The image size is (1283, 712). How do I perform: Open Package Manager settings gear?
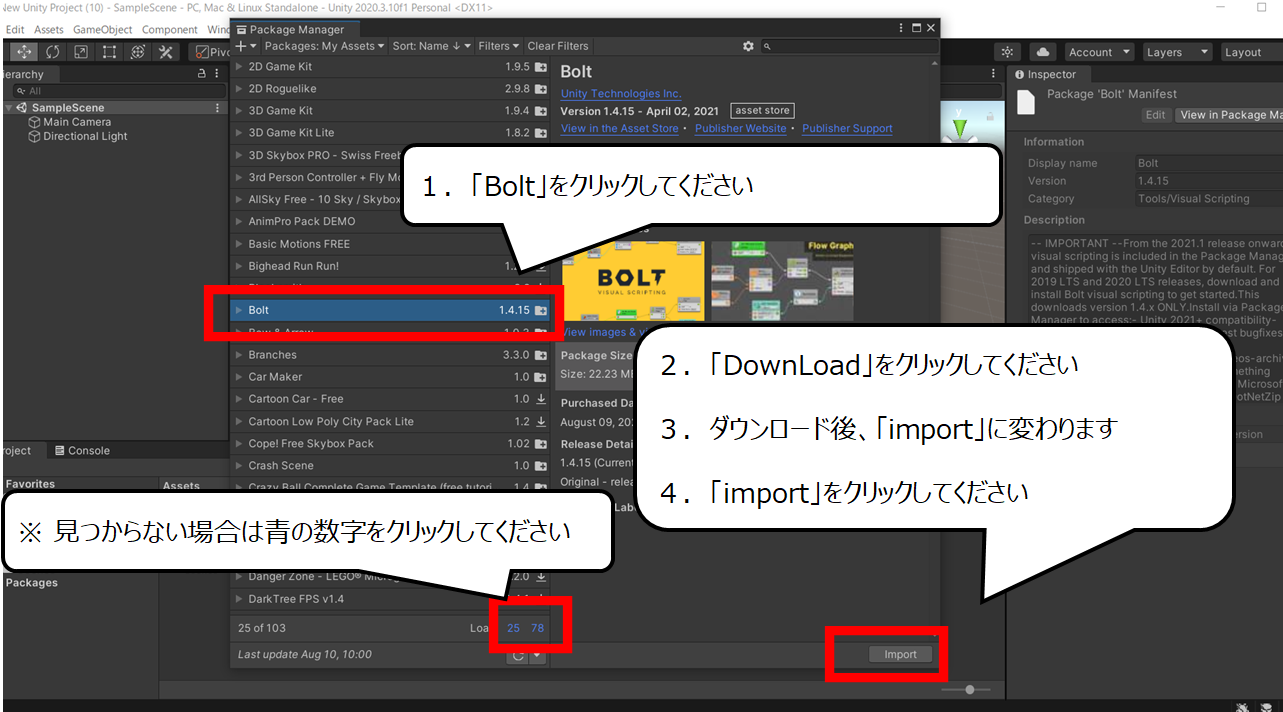pos(748,46)
